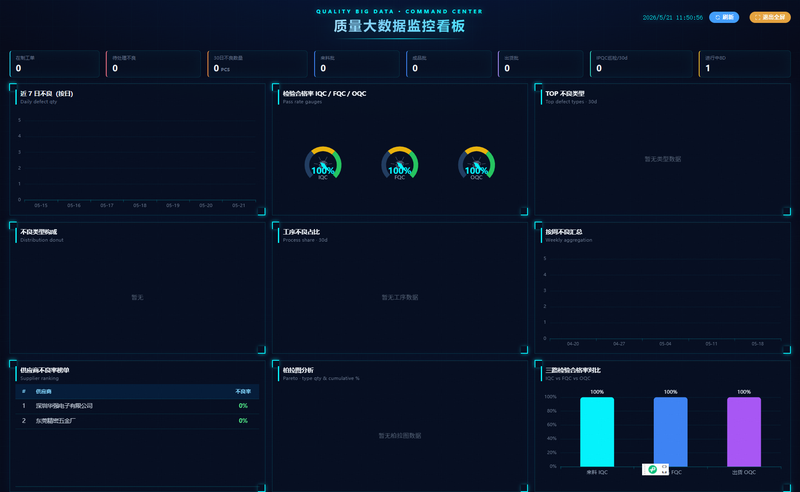Click the 05-21 date on daily chart

(x=239, y=206)
